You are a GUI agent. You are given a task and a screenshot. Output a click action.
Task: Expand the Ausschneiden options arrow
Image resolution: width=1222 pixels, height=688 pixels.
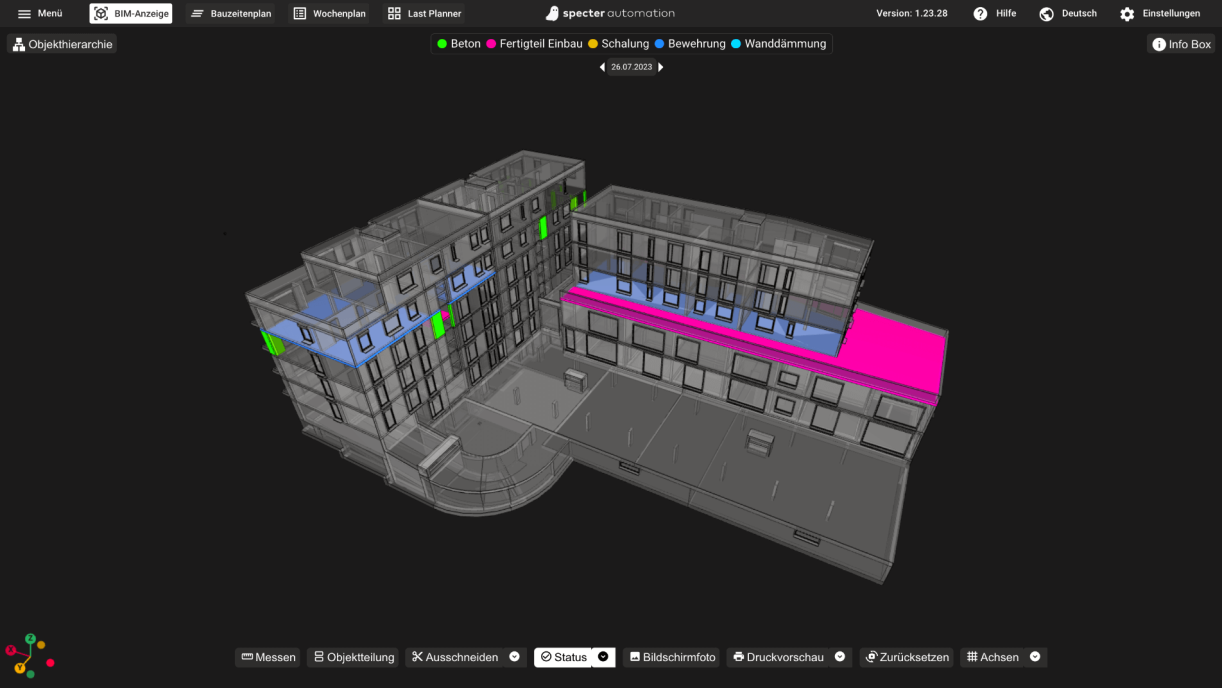(514, 657)
